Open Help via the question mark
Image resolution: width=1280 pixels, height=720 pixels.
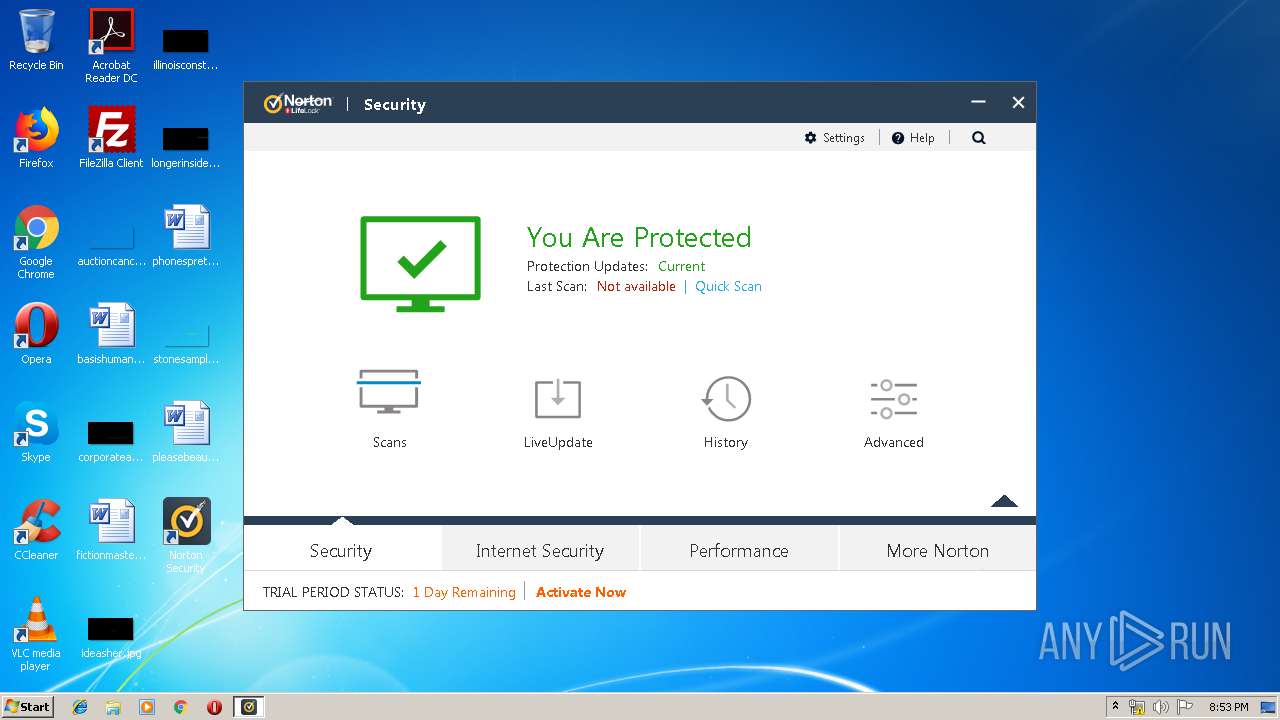[x=898, y=138]
